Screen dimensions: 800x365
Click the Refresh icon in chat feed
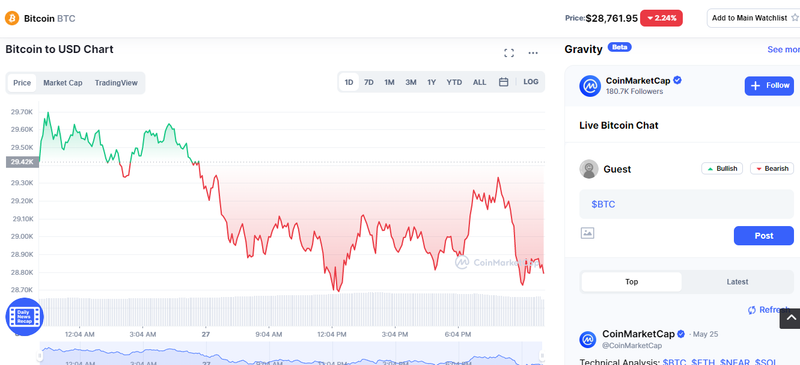pos(752,310)
